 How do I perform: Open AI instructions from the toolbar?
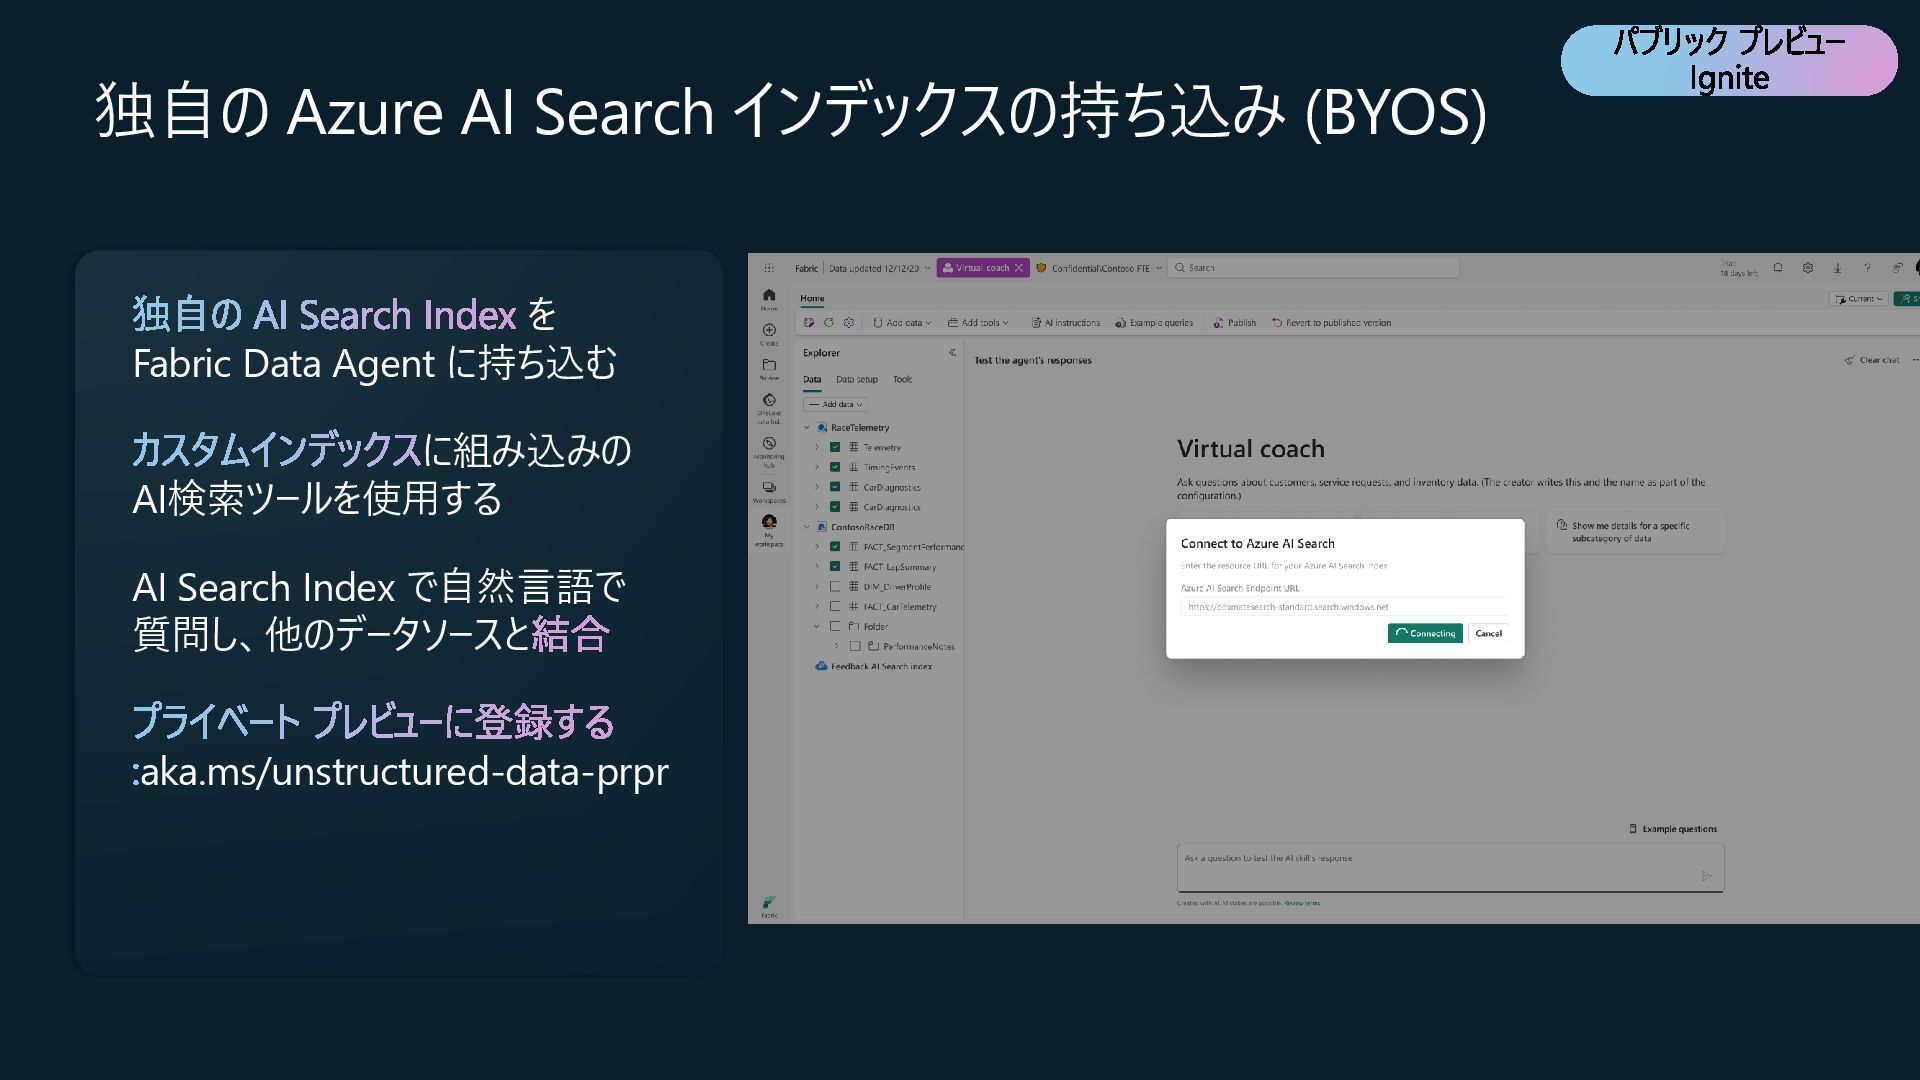click(1065, 323)
